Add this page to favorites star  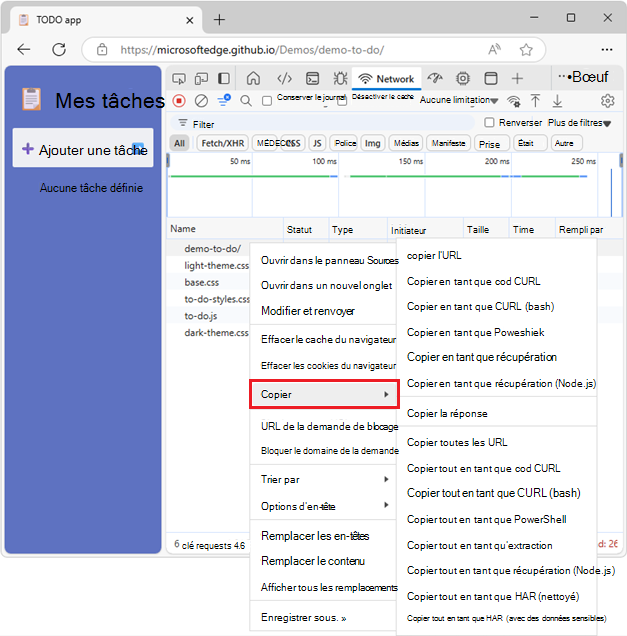[526, 50]
